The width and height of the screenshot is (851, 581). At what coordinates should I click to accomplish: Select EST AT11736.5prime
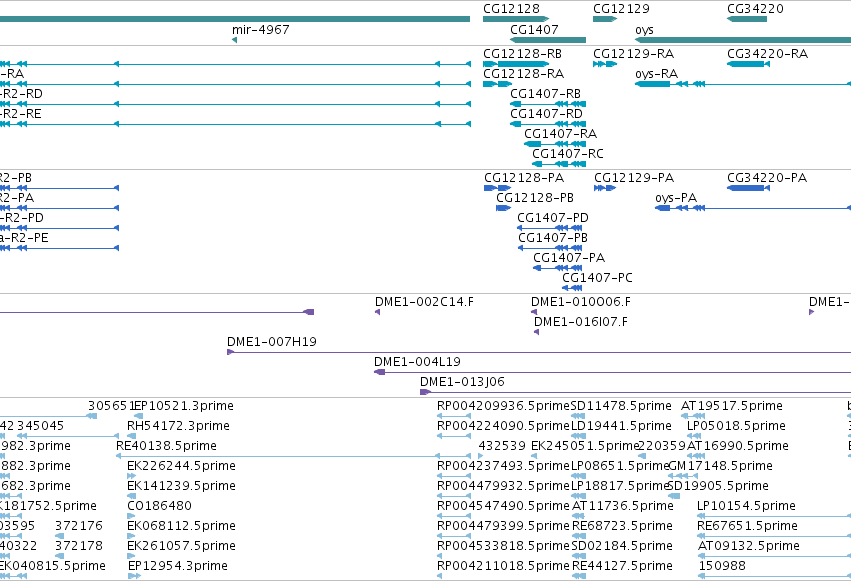click(623, 506)
